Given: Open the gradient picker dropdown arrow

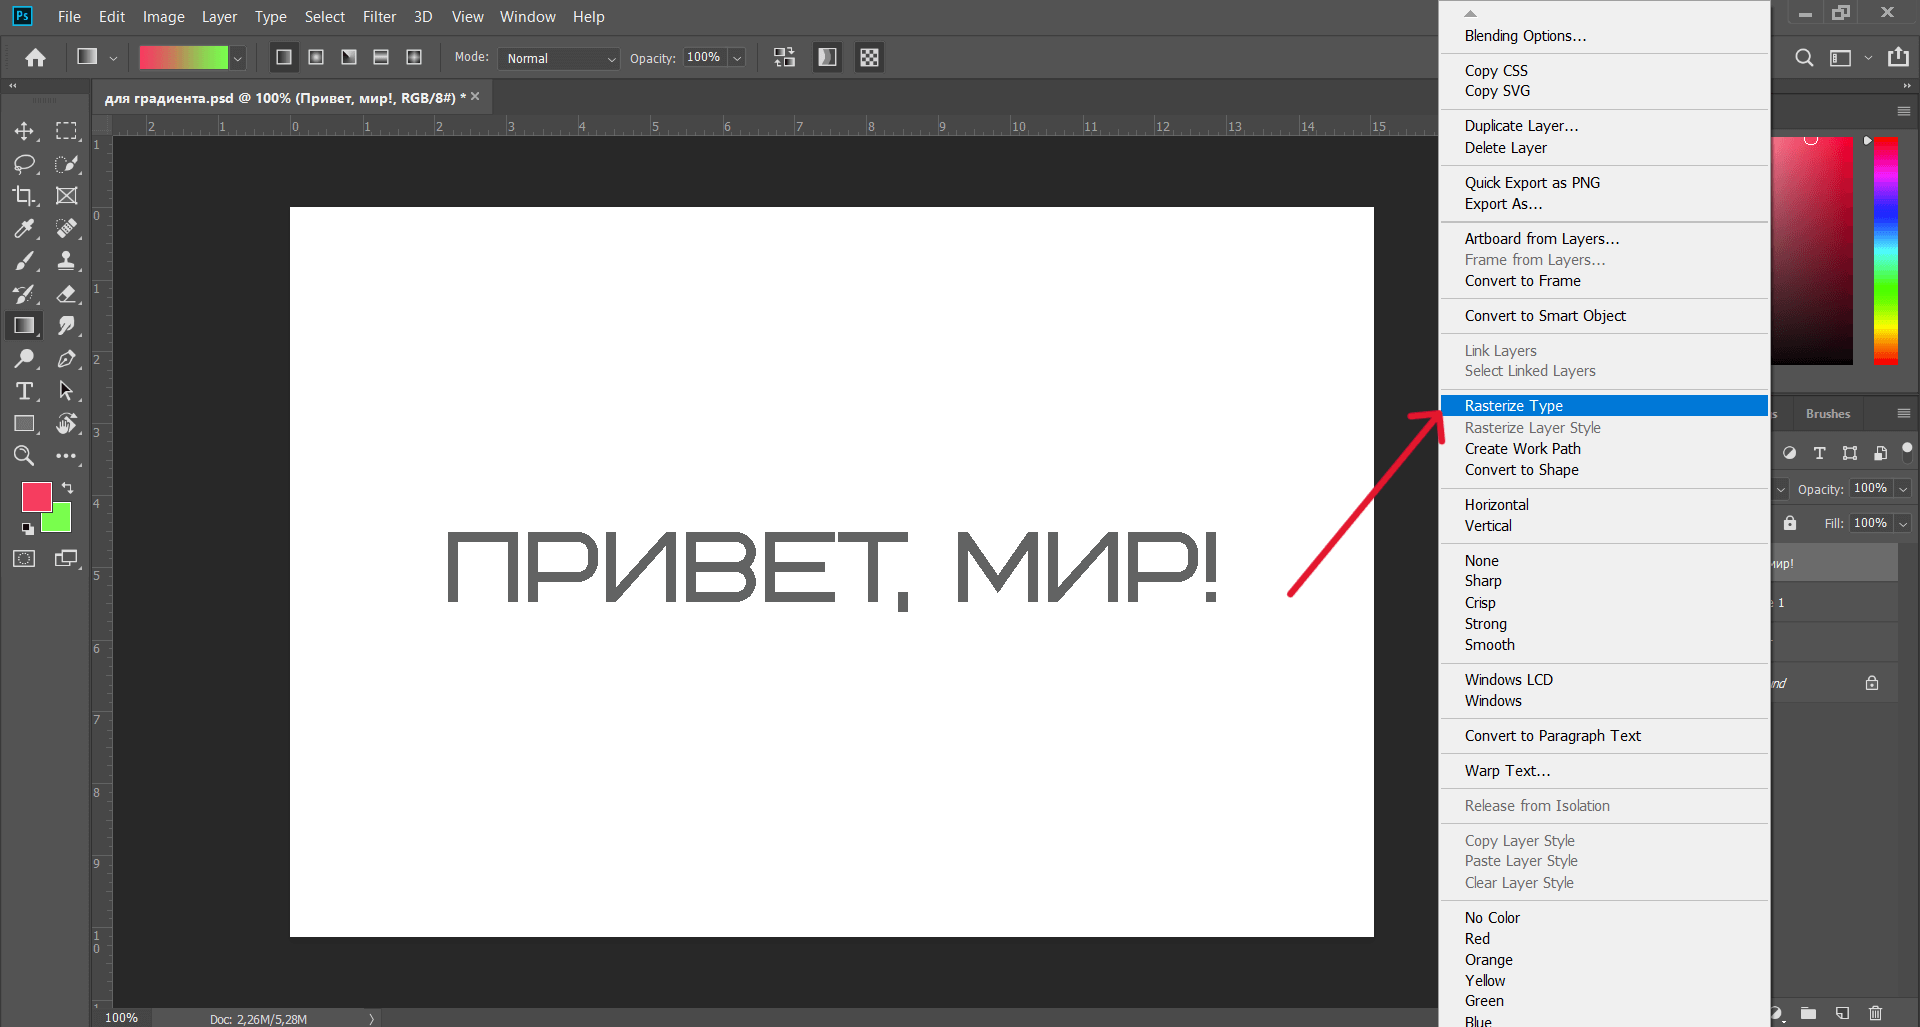Looking at the screenshot, I should (x=238, y=58).
